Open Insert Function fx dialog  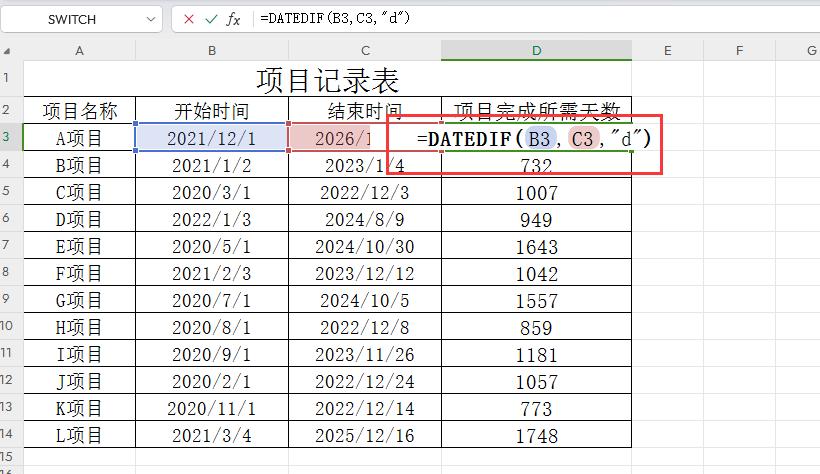tap(233, 19)
